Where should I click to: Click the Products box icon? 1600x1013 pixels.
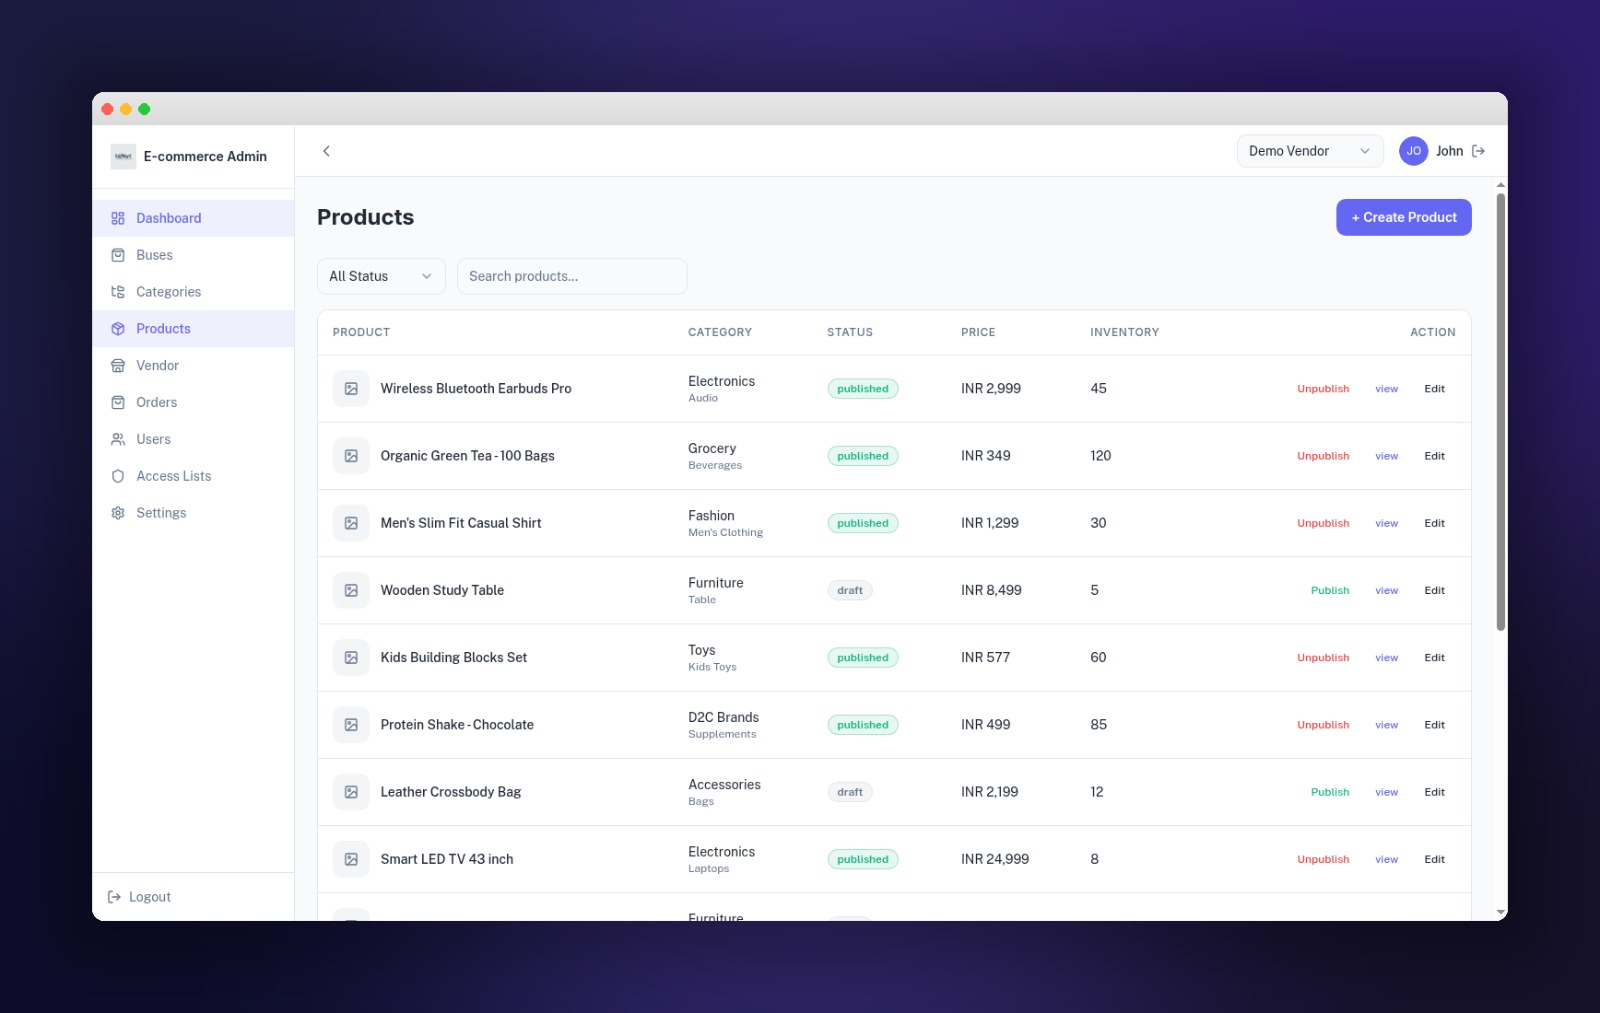pos(117,328)
